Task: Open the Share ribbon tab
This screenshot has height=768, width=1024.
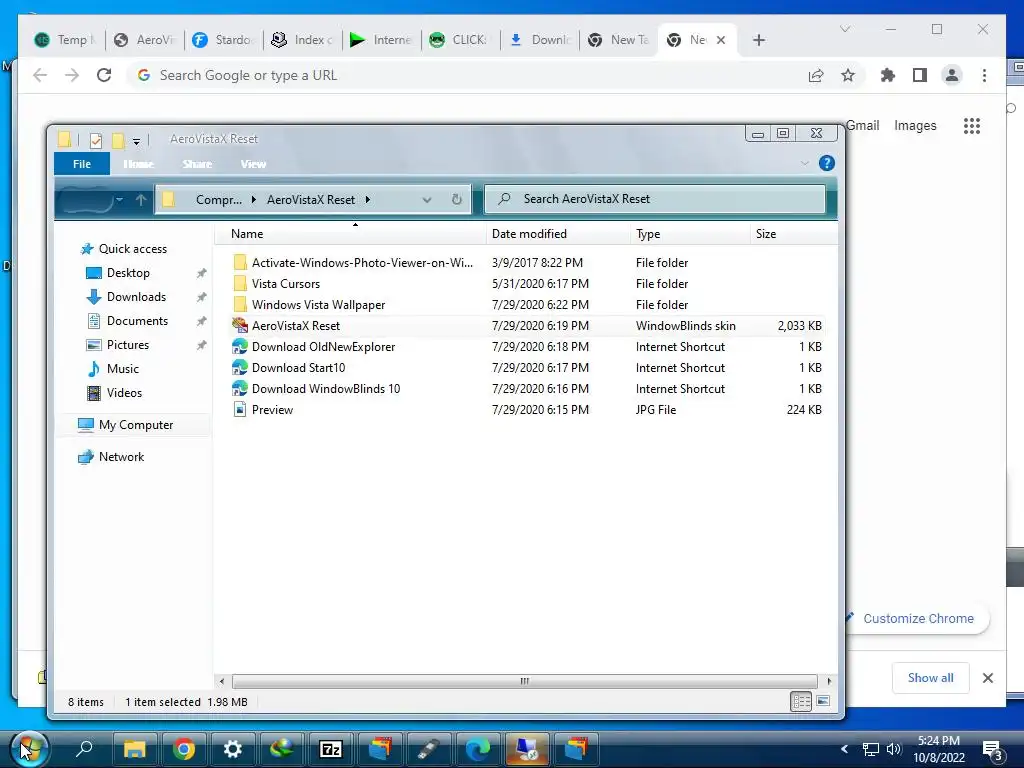Action: (x=197, y=164)
